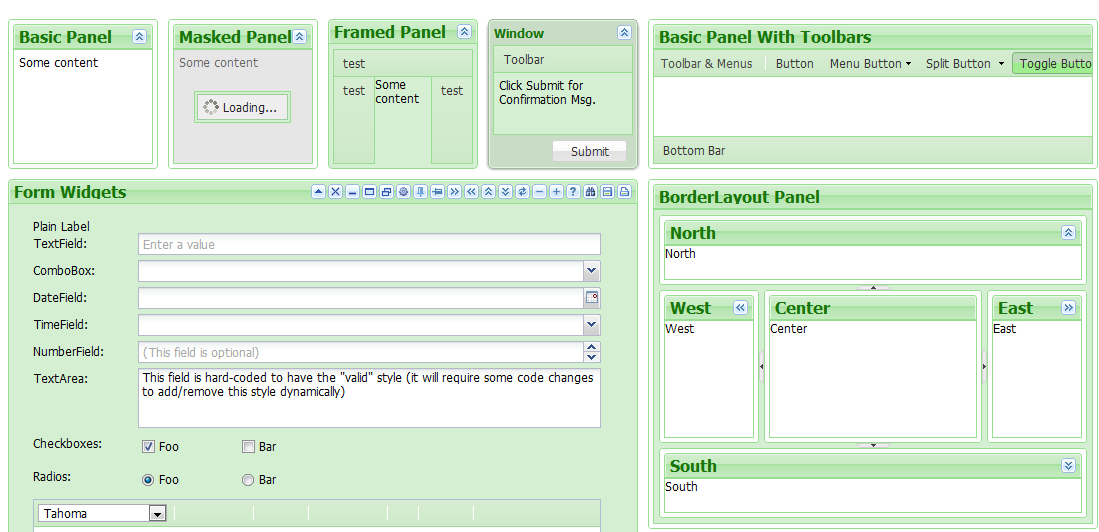The height and width of the screenshot is (532, 1099).
Task: Click the refresh tool in Form Widgets header
Action: pyautogui.click(x=522, y=191)
